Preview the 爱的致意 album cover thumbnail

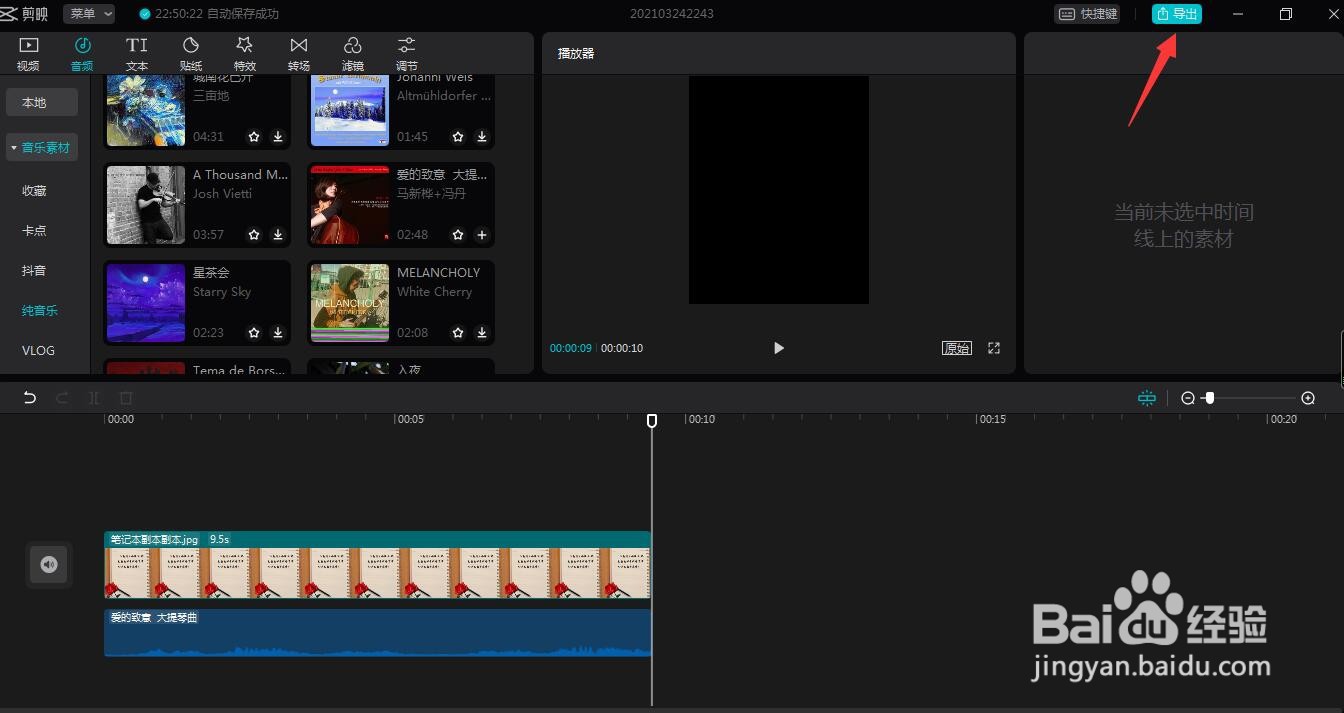350,205
